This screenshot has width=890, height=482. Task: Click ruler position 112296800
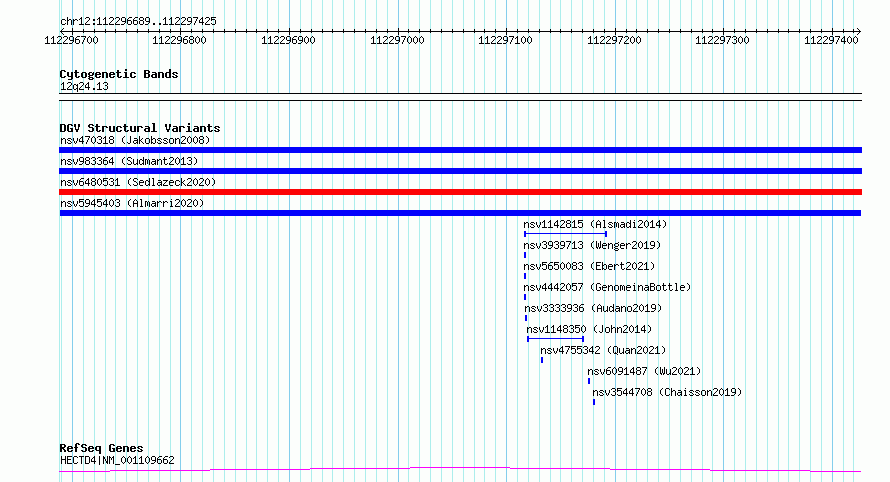pos(179,40)
